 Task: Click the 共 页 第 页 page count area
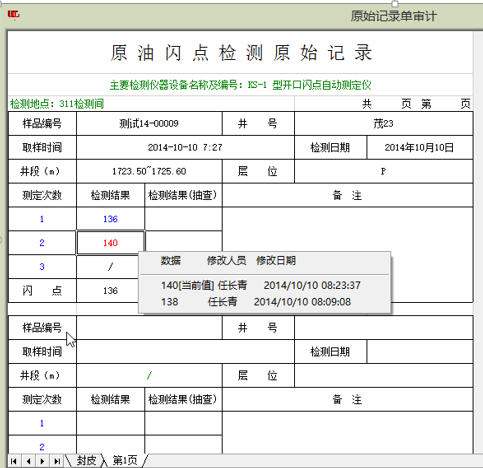(x=416, y=104)
